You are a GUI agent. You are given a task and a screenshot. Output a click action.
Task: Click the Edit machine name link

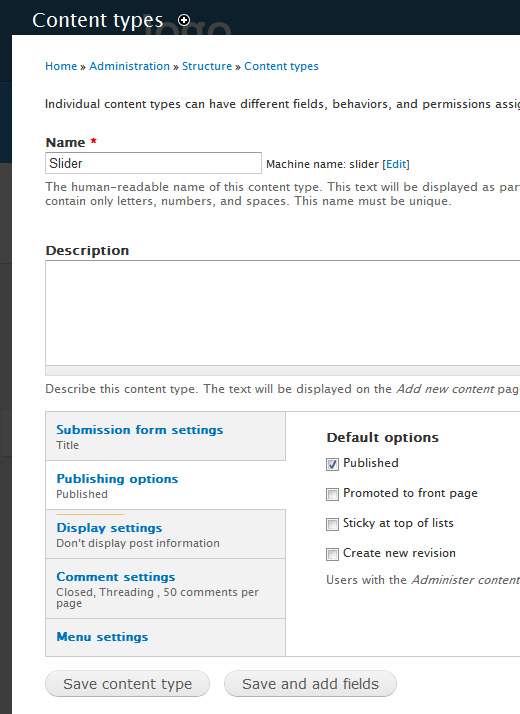pyautogui.click(x=396, y=164)
